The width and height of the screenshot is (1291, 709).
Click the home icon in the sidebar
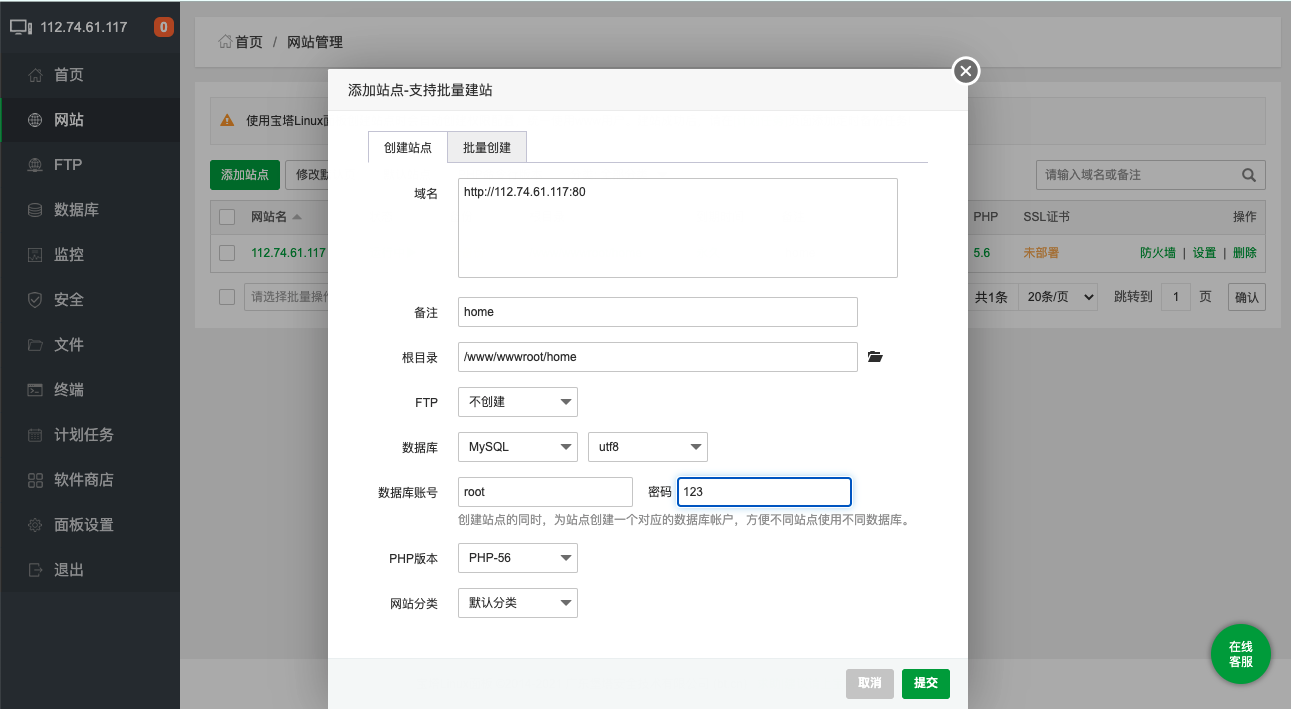[35, 75]
